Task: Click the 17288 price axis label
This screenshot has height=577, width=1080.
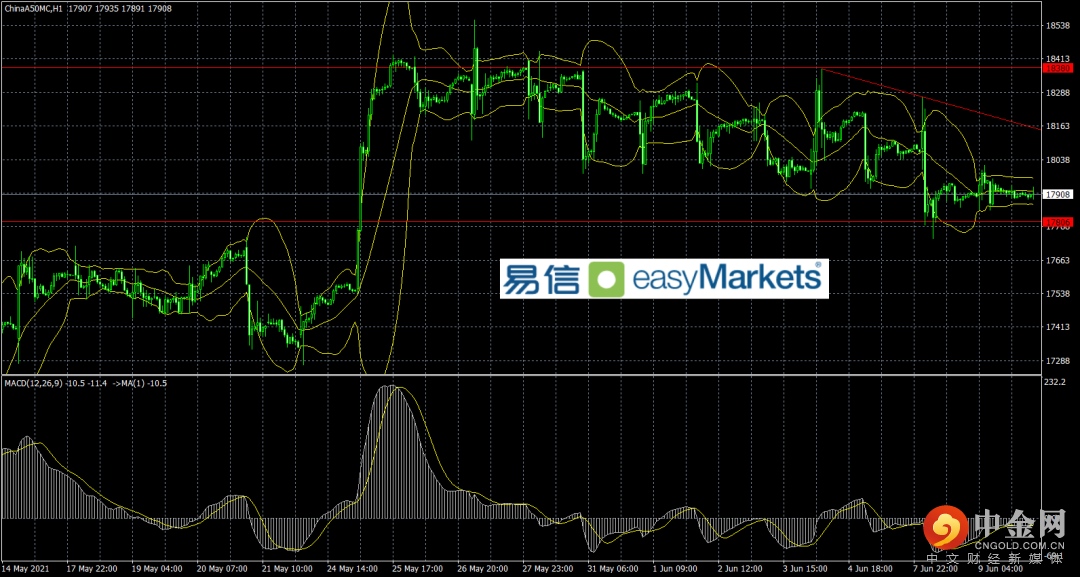Action: pyautogui.click(x=1057, y=361)
